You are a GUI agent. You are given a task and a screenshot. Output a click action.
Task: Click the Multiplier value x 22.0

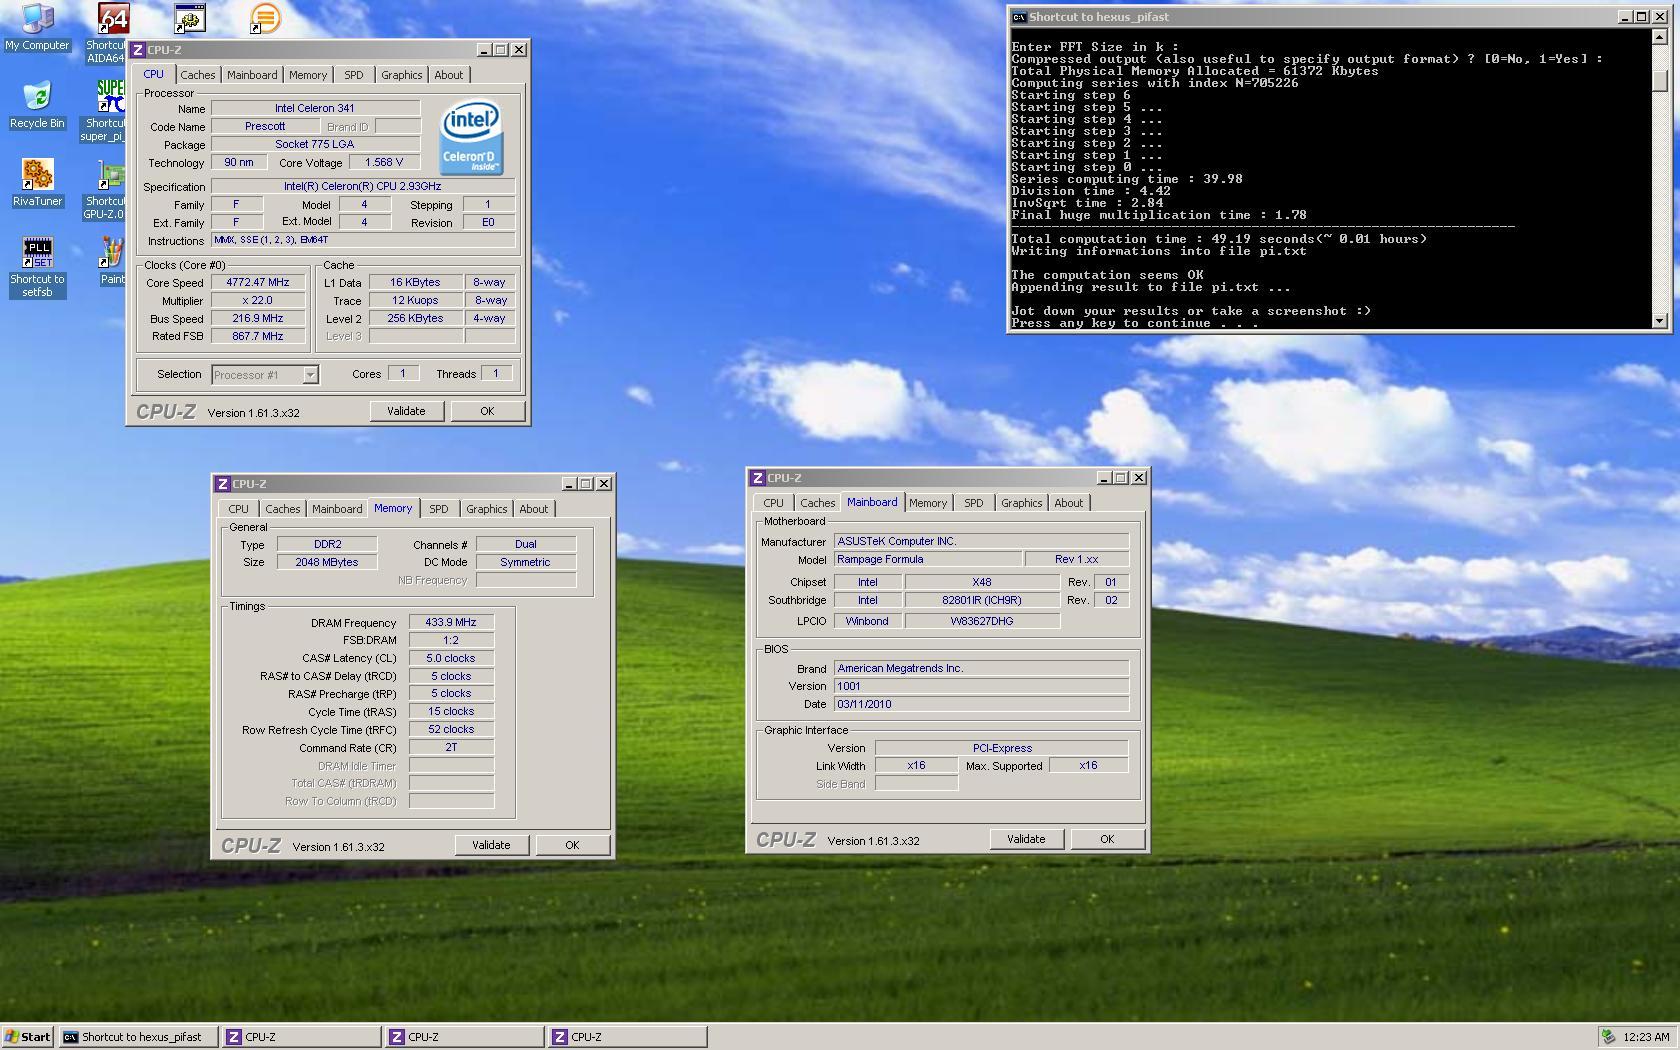click(x=258, y=301)
